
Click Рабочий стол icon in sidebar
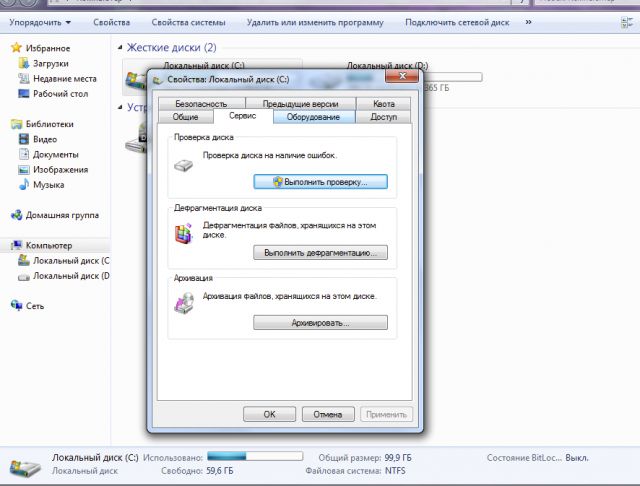[x=24, y=93]
